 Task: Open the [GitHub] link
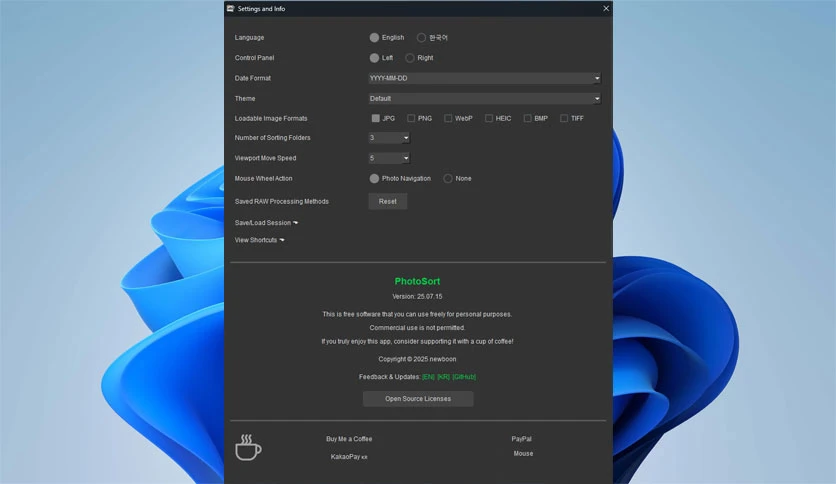pos(464,377)
